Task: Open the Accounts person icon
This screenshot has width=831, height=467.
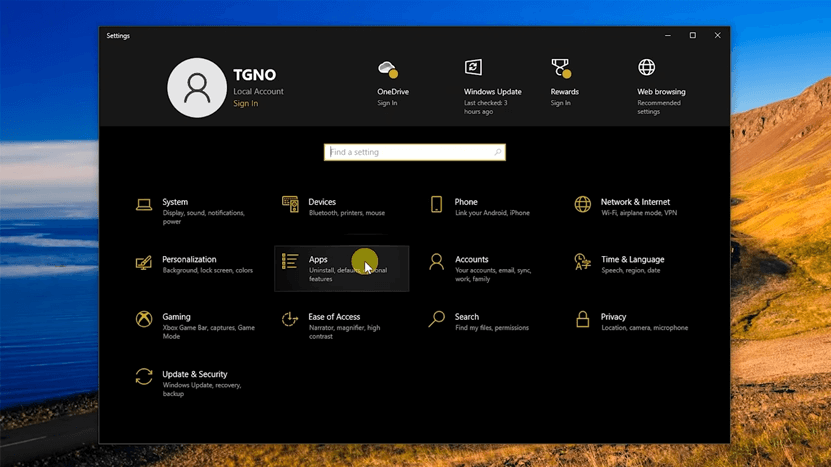Action: (x=436, y=262)
